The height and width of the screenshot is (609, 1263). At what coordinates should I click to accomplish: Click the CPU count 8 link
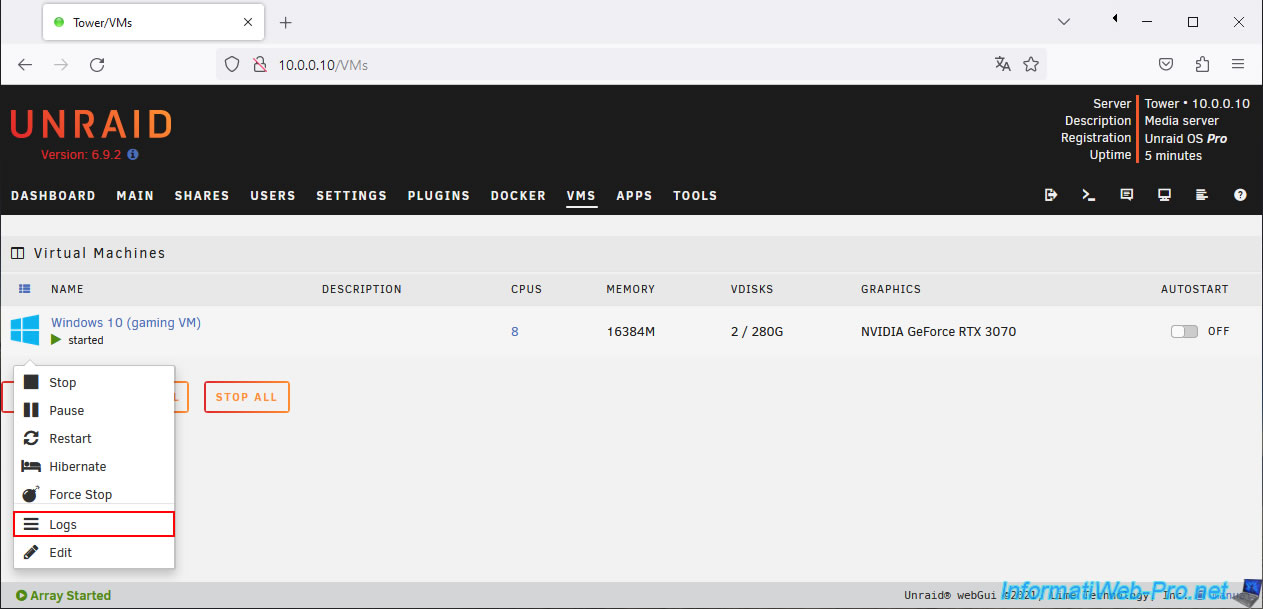click(515, 331)
